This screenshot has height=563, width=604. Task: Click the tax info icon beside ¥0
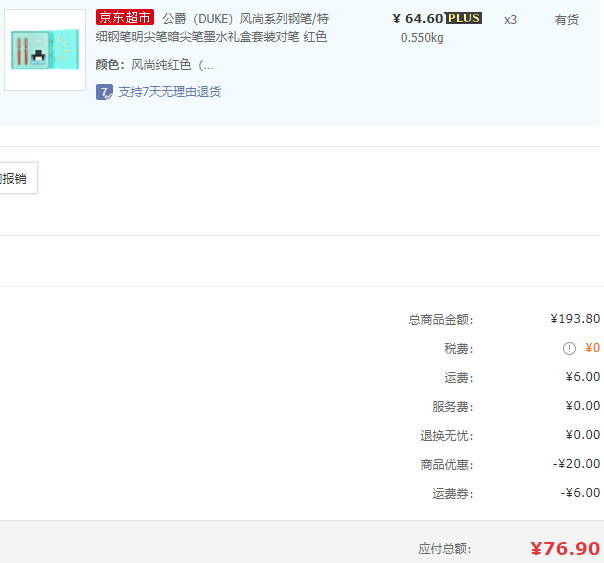point(569,349)
